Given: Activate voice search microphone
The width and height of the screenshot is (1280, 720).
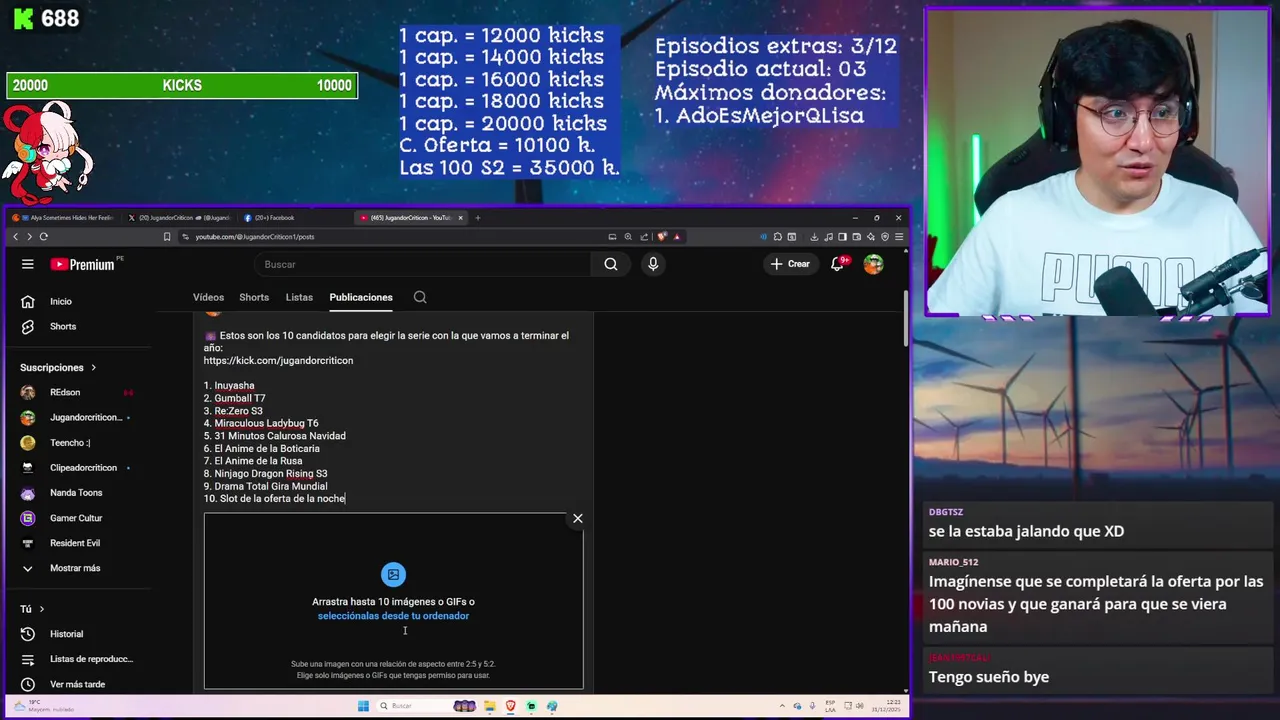Looking at the screenshot, I should pos(653,264).
